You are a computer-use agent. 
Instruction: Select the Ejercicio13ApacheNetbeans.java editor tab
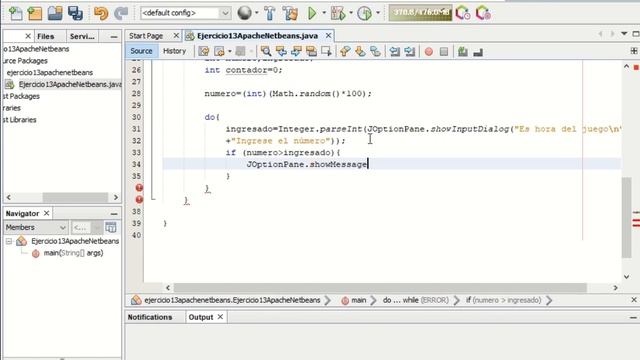(x=257, y=36)
